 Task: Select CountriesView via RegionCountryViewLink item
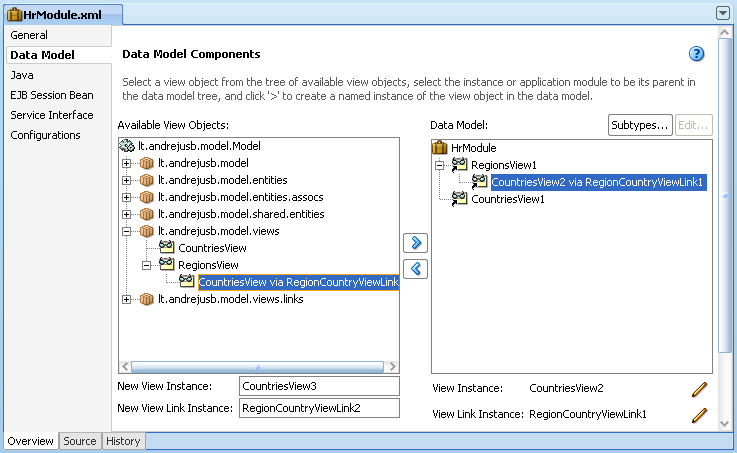point(298,282)
